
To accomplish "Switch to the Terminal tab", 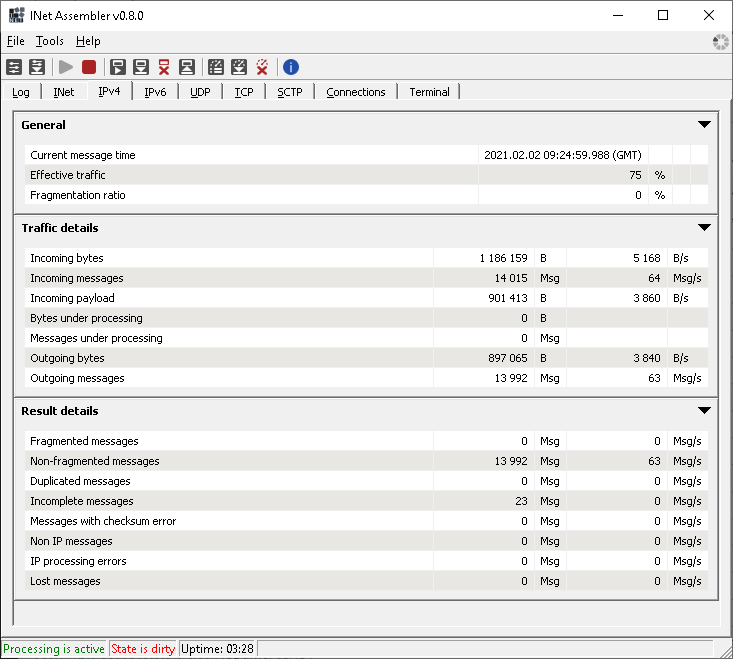I will coord(429,92).
